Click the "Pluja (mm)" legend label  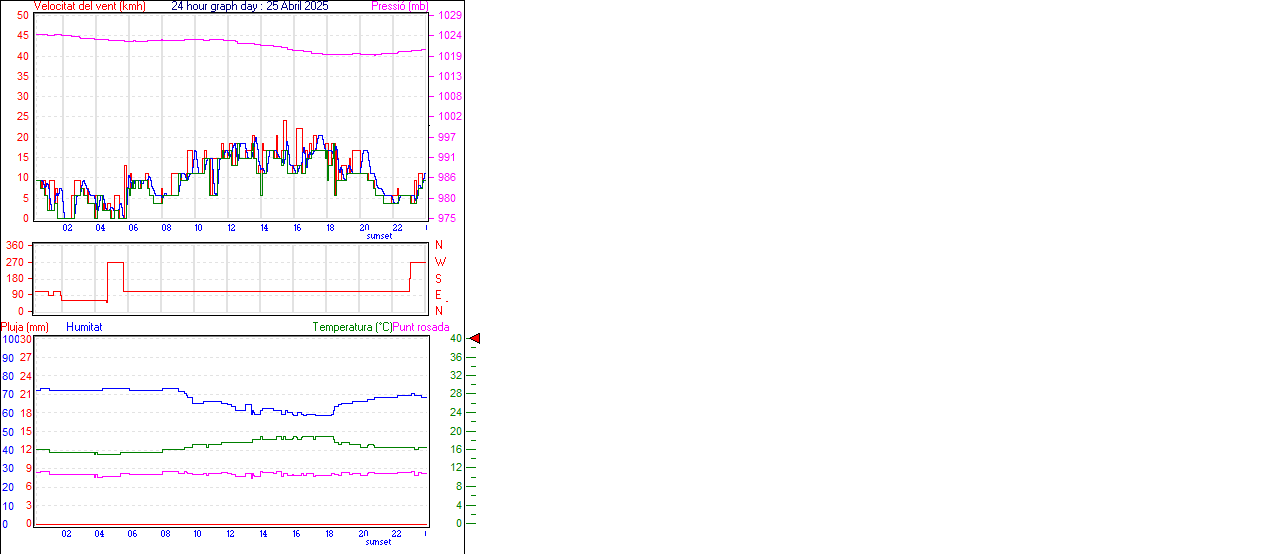click(25, 327)
